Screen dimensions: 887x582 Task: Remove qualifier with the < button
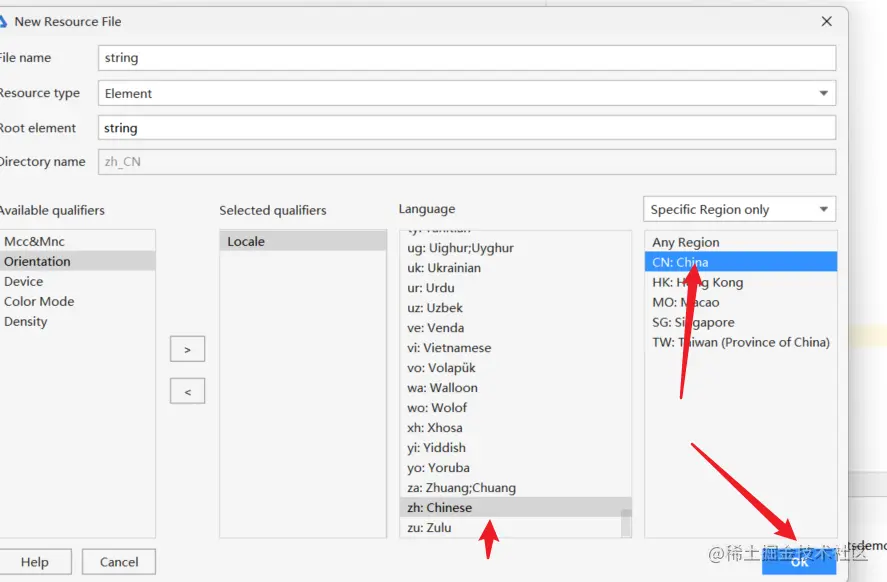point(187,391)
